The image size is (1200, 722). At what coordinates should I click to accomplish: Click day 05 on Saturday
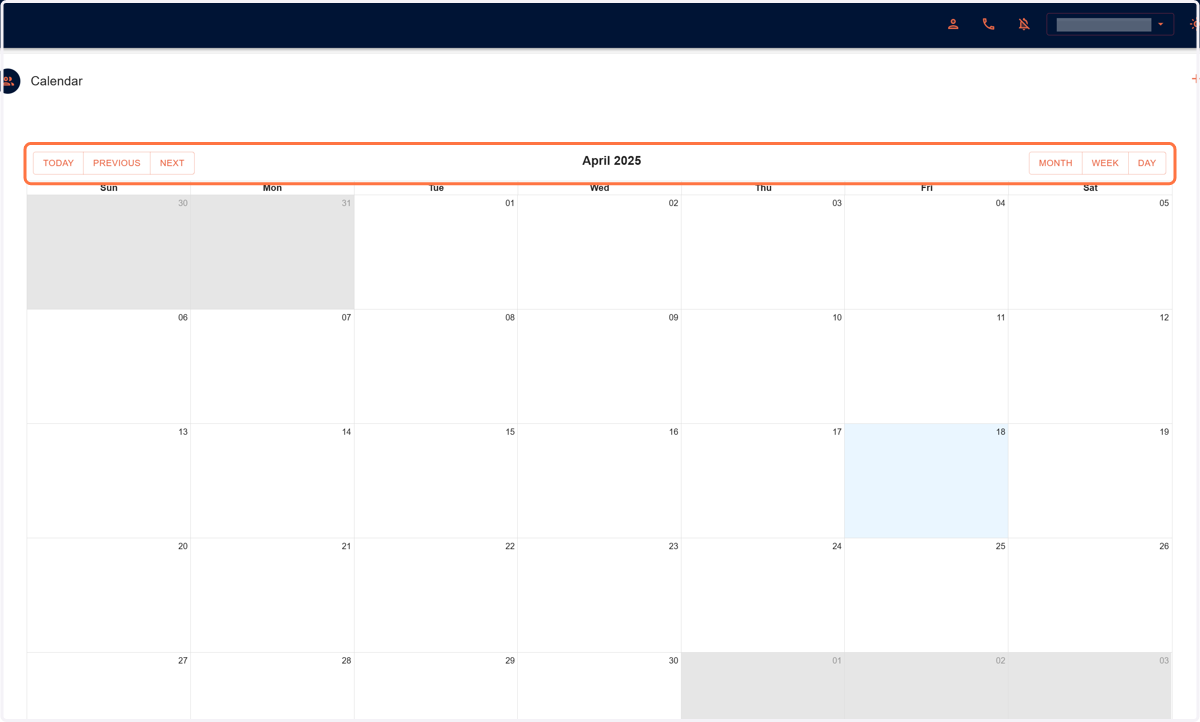pyautogui.click(x=1090, y=252)
